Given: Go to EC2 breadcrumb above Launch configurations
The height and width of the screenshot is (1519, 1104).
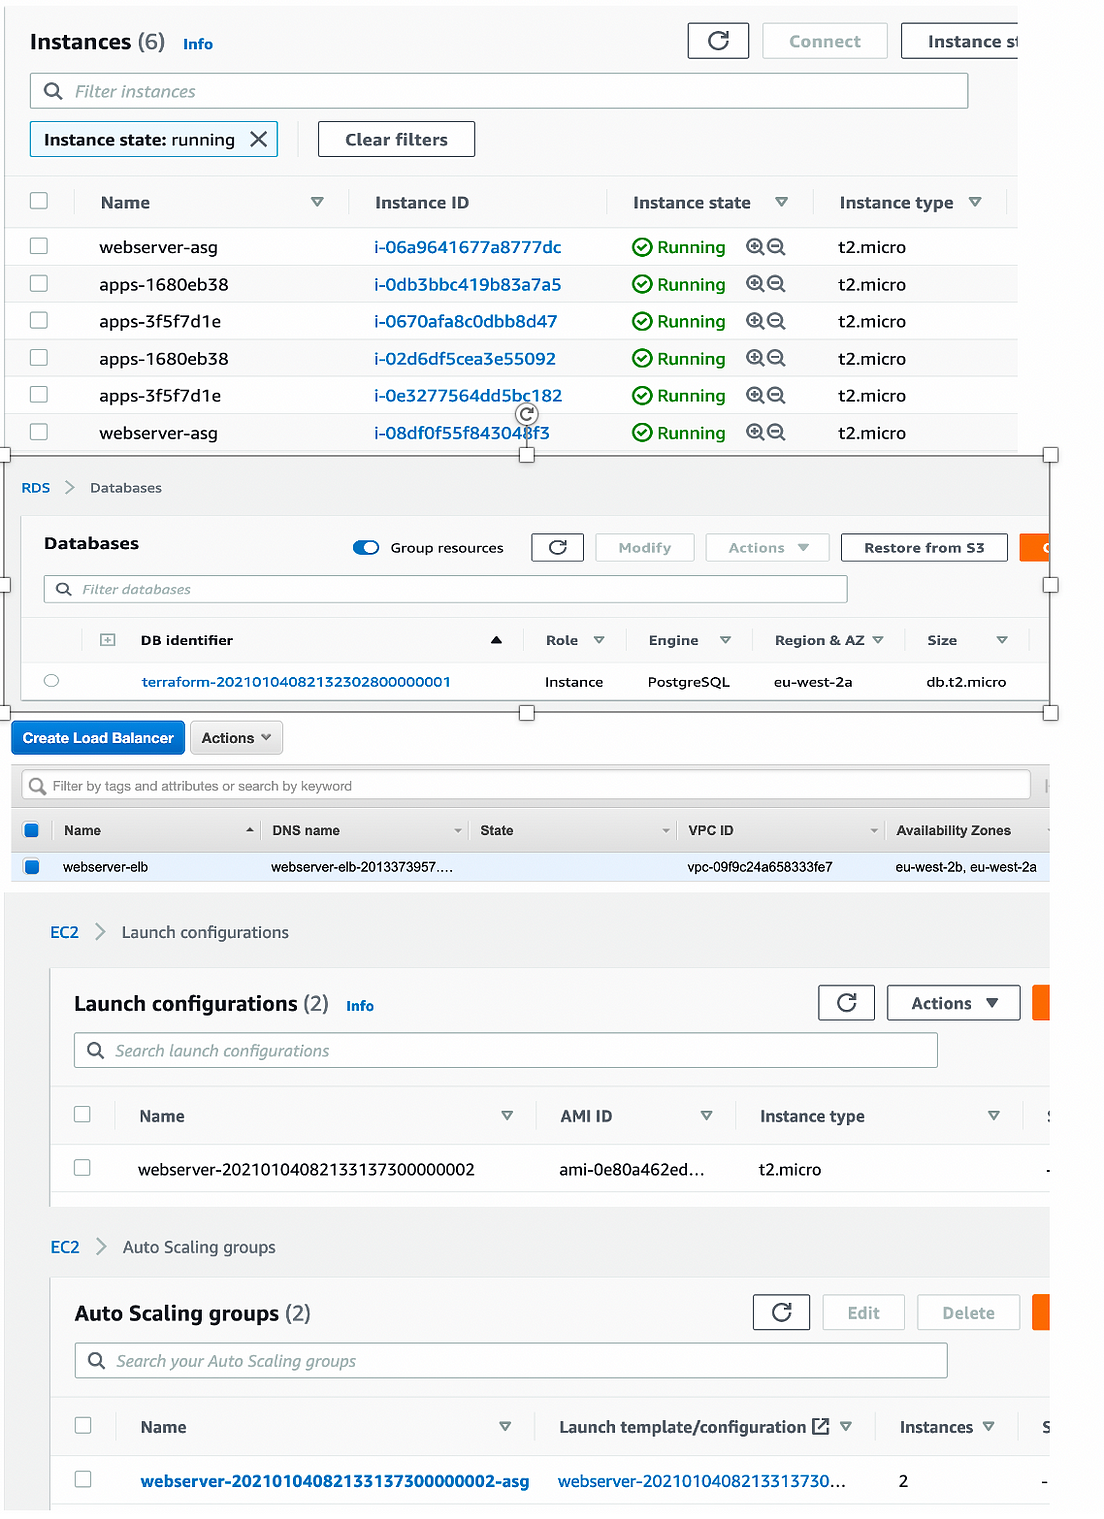Looking at the screenshot, I should [64, 932].
